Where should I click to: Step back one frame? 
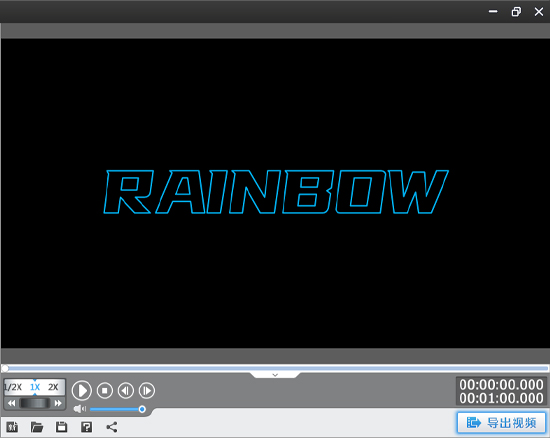[x=126, y=390]
